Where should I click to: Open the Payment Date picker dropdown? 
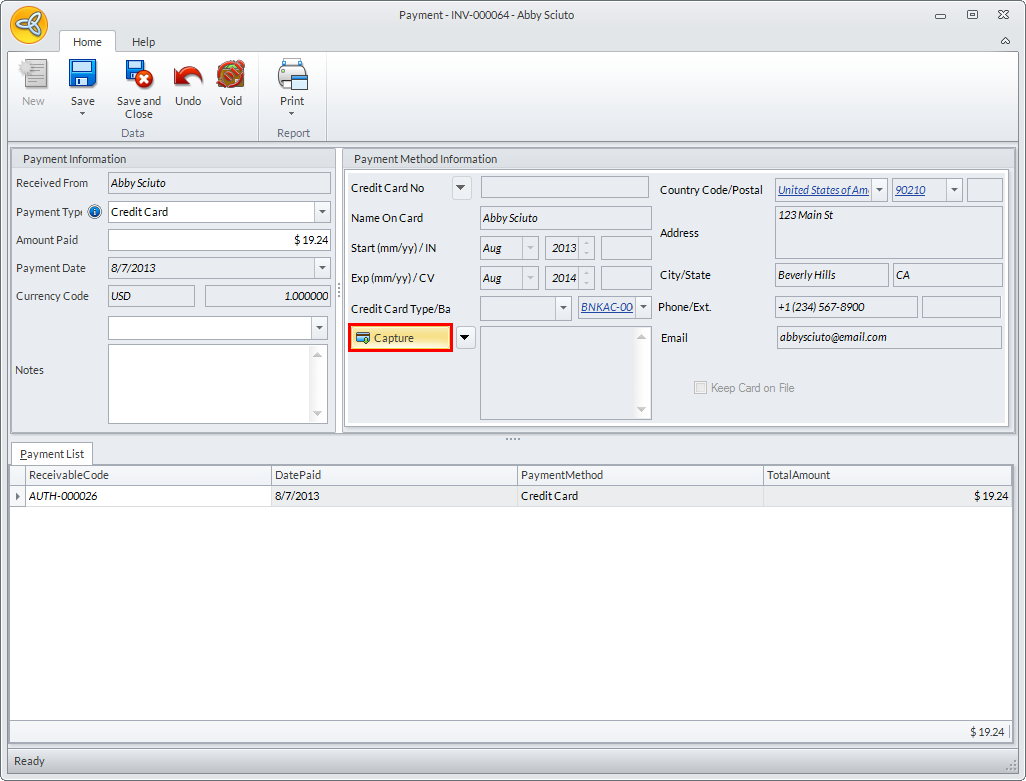click(x=322, y=268)
